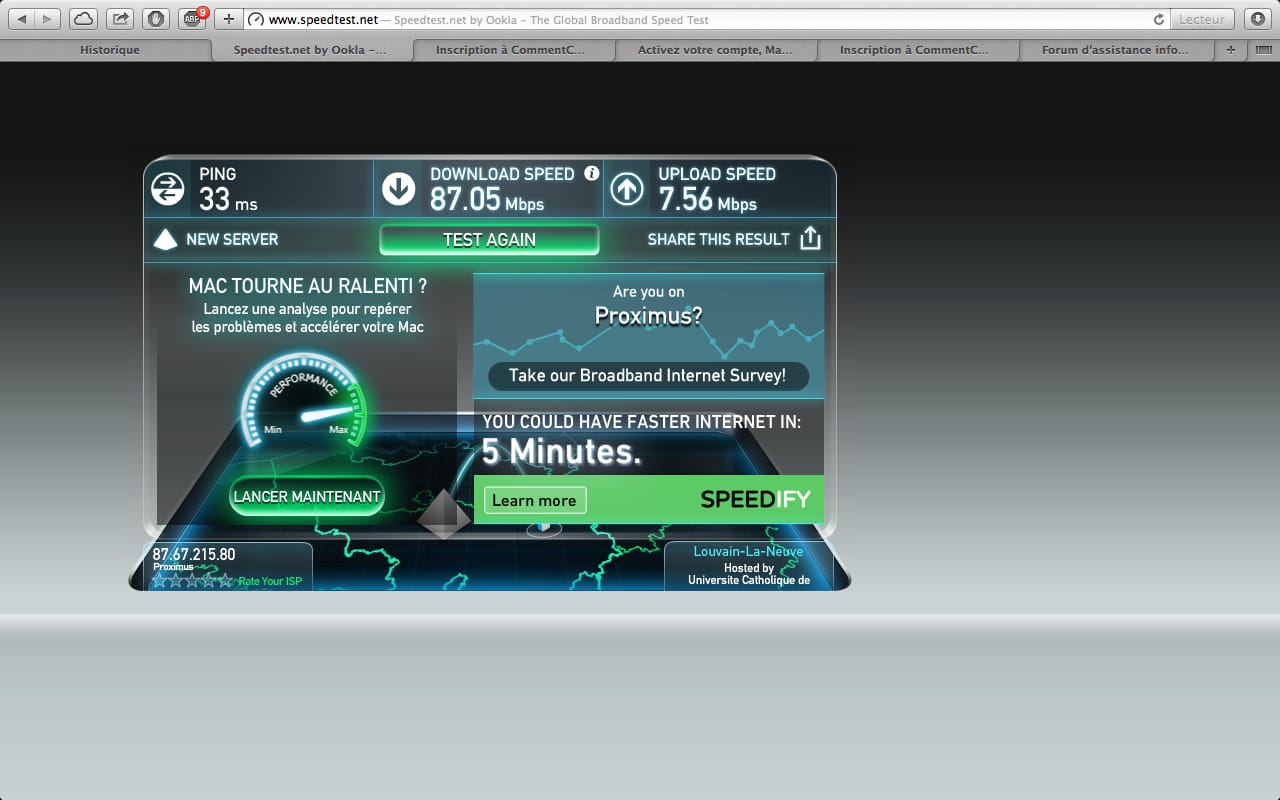Open Take our Broadband Internet Survey

[x=647, y=376]
